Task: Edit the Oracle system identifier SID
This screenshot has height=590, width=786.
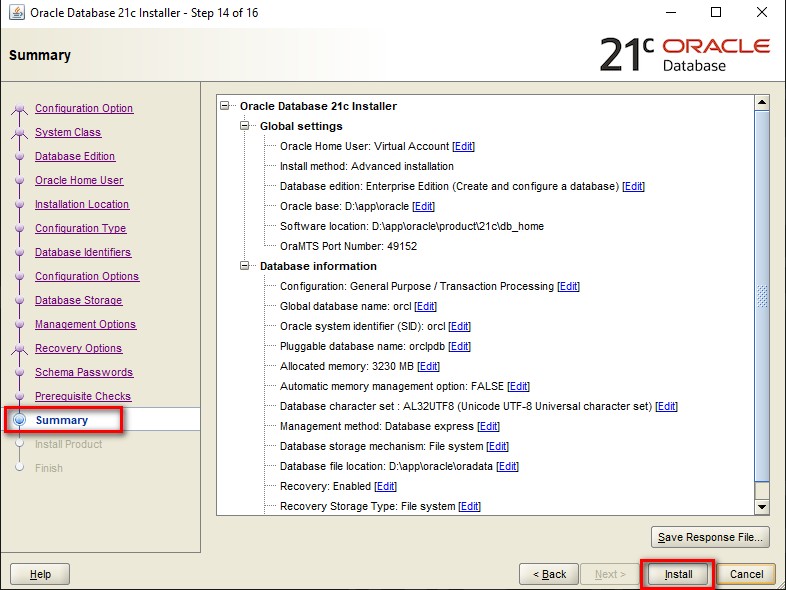Action: [x=459, y=326]
